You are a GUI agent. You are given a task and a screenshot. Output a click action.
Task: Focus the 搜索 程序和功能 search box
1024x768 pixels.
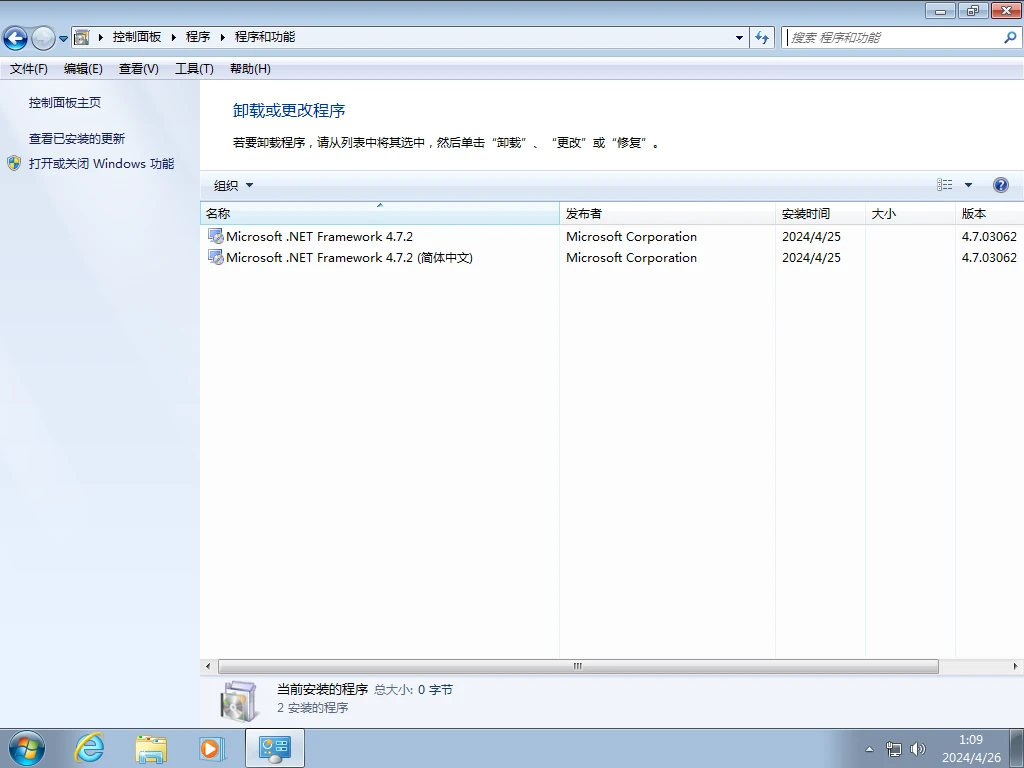(x=893, y=38)
